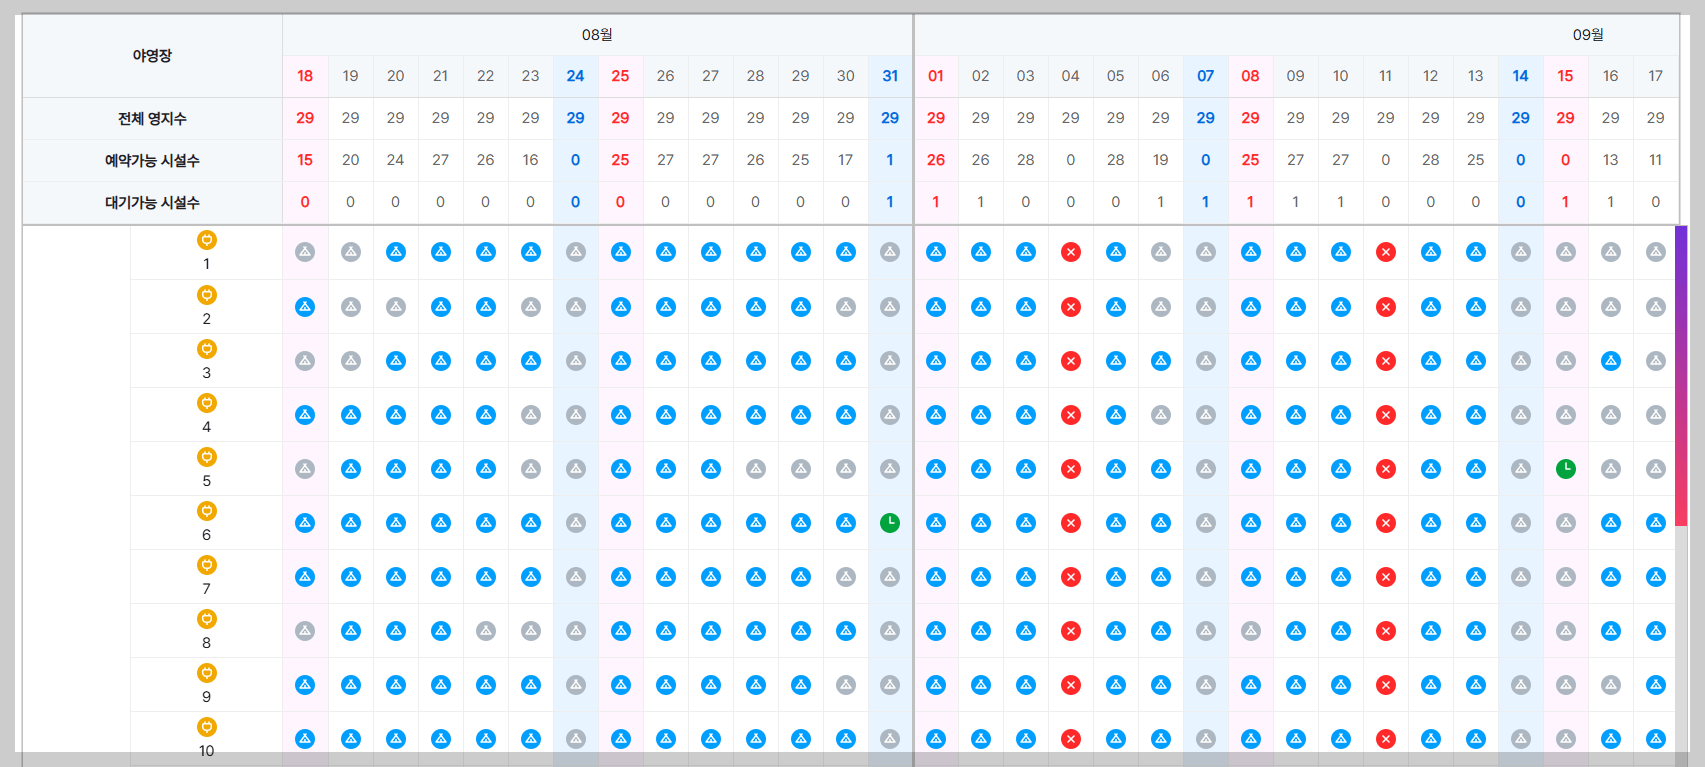This screenshot has width=1705, height=767.
Task: Click site number label '6'
Action: tap(207, 535)
